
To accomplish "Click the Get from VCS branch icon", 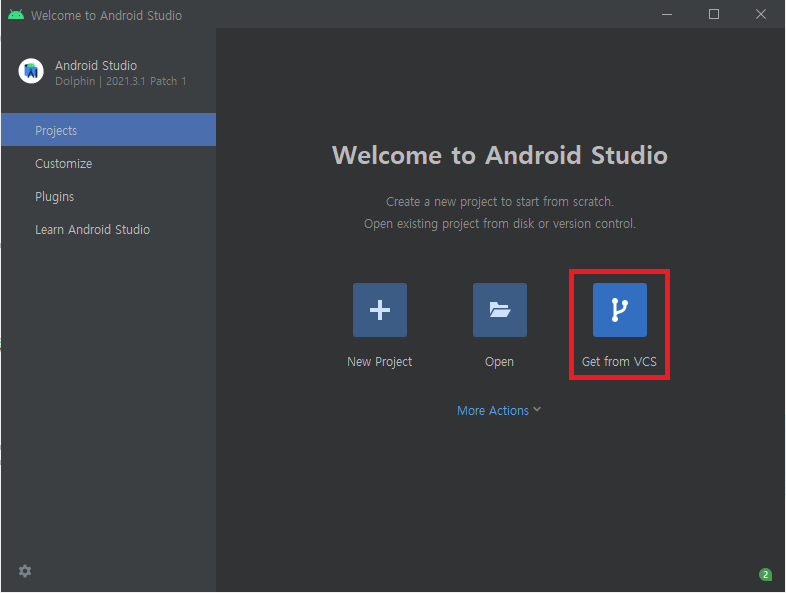I will [x=620, y=310].
